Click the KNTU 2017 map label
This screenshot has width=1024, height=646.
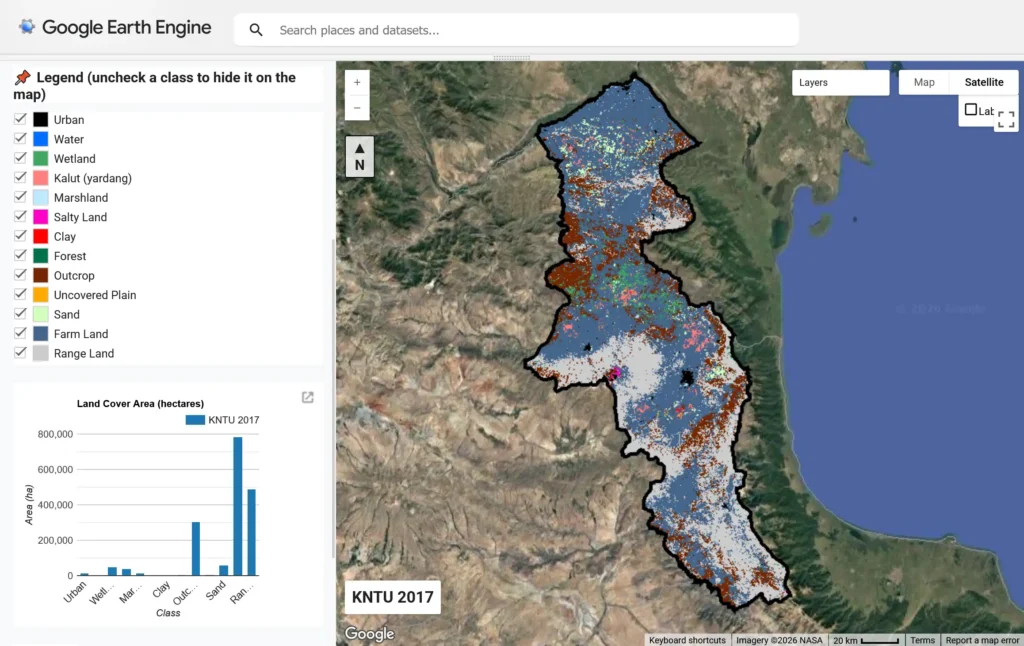coord(392,597)
